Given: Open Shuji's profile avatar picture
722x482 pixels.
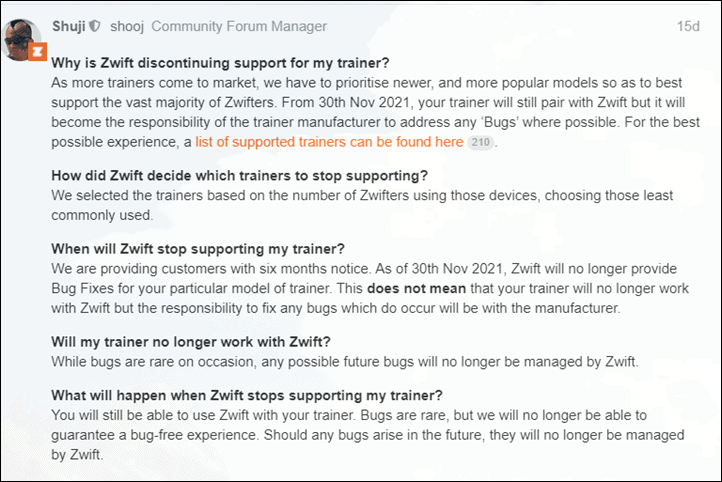Looking at the screenshot, I should (x=21, y=39).
